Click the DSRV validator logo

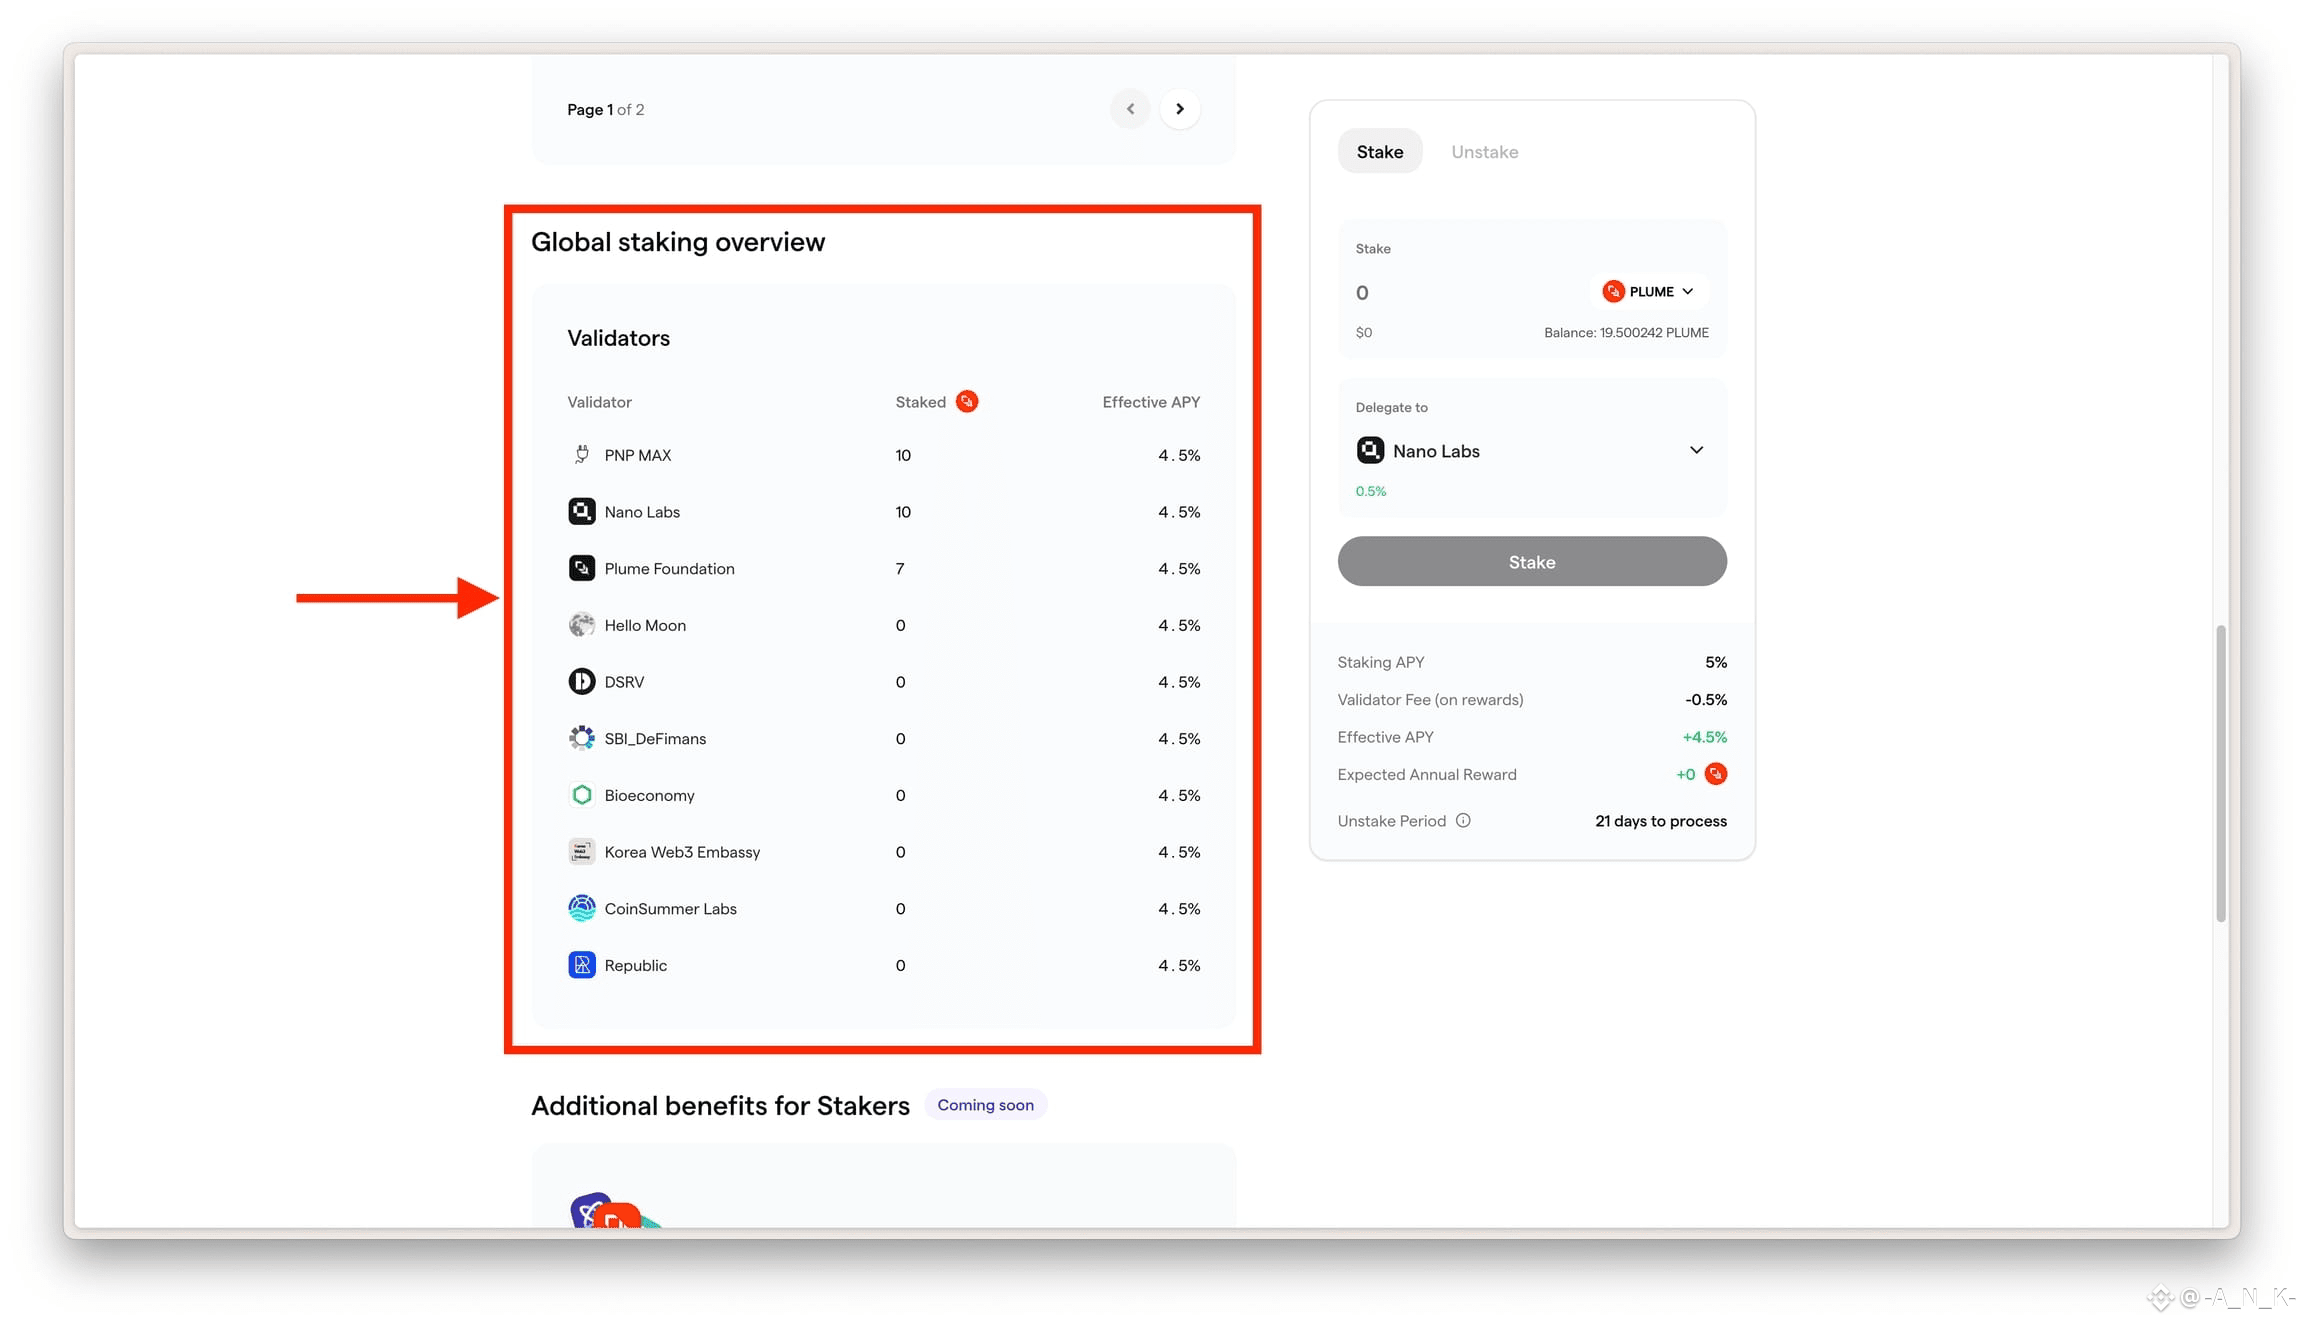[x=581, y=682]
